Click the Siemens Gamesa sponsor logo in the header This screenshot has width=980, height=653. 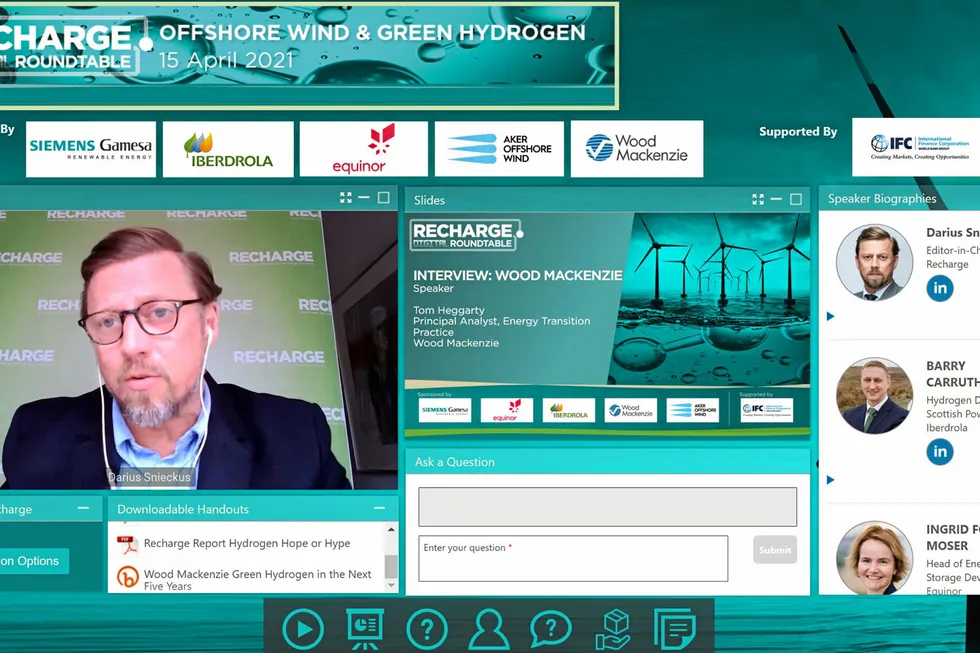(91, 149)
